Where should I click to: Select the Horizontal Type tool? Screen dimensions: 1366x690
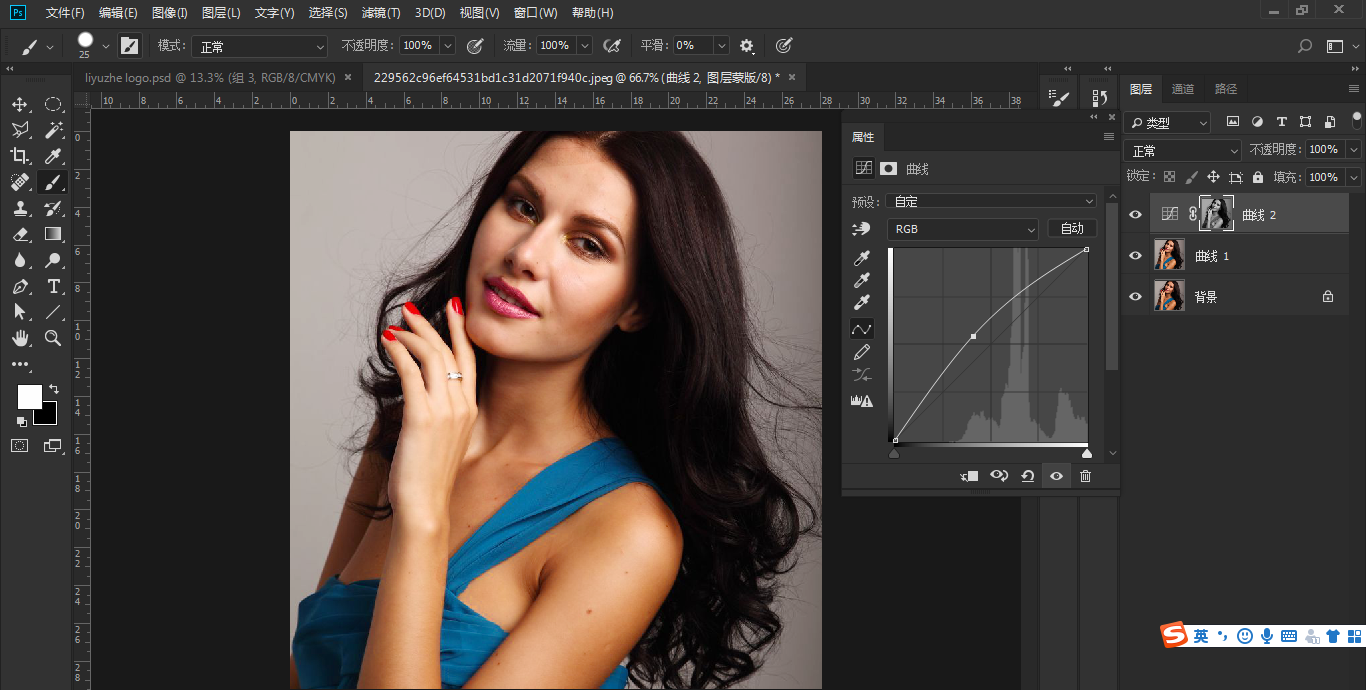pos(54,287)
